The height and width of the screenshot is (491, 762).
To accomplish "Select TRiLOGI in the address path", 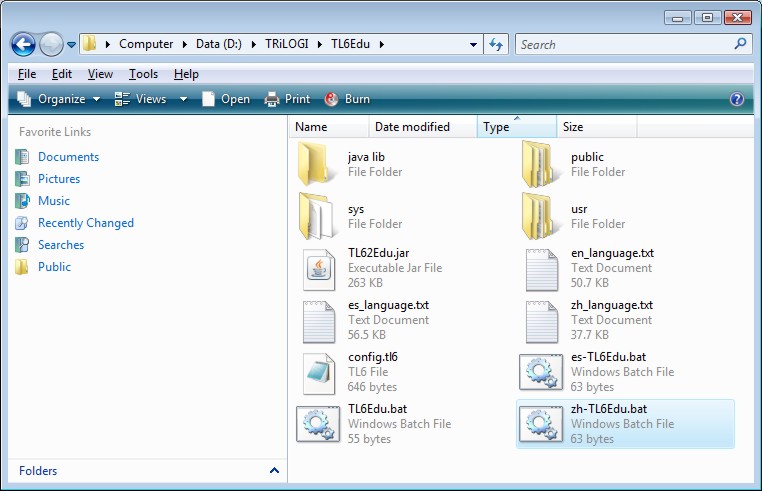I will [287, 44].
